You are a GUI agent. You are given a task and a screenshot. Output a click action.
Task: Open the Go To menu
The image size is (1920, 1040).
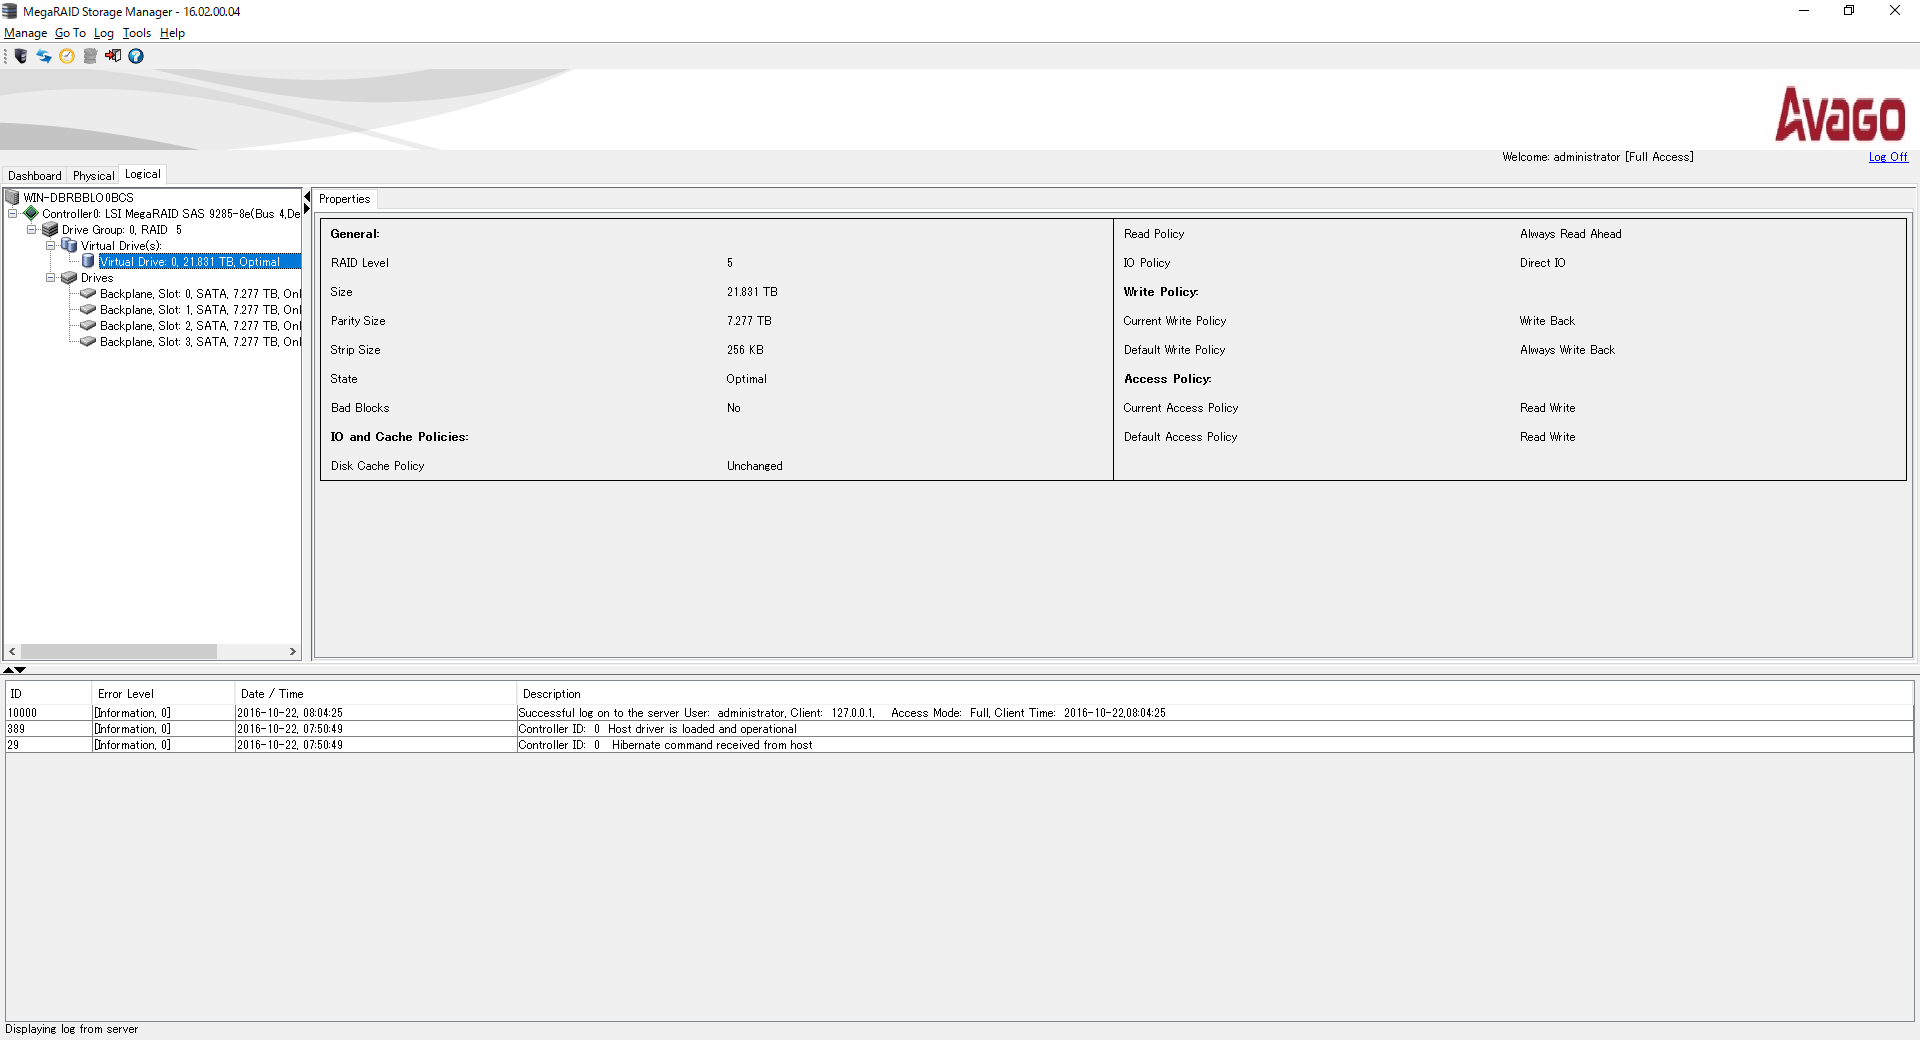(70, 33)
